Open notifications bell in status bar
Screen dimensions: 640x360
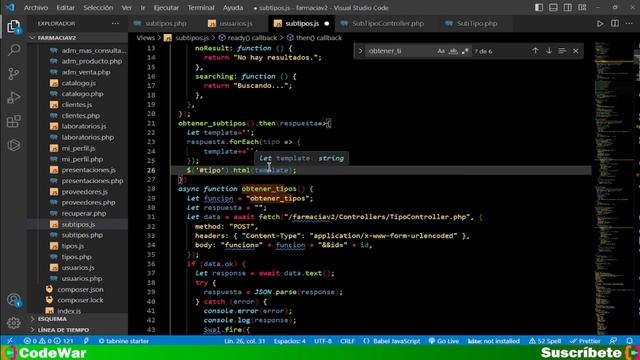(x=629, y=341)
